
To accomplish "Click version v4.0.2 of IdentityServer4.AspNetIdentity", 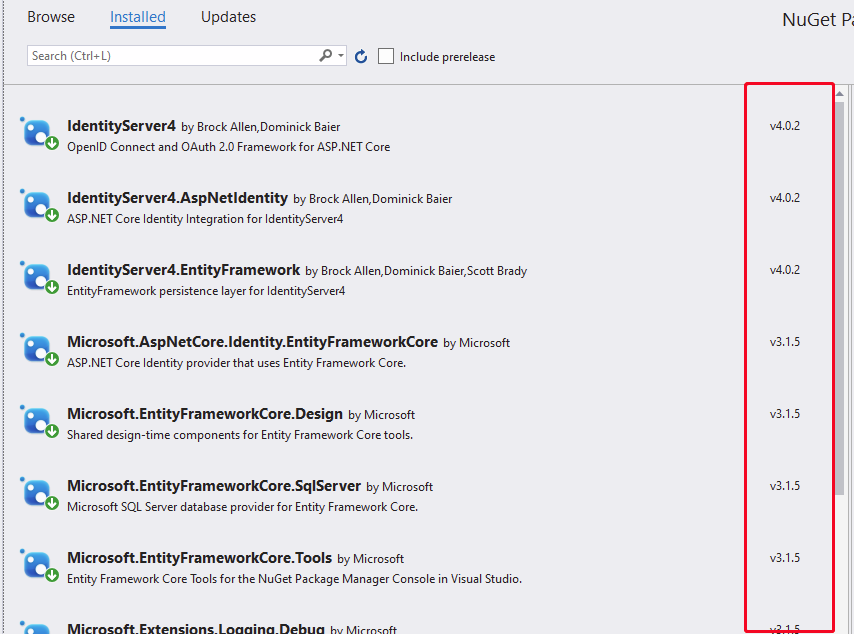I will coord(784,198).
